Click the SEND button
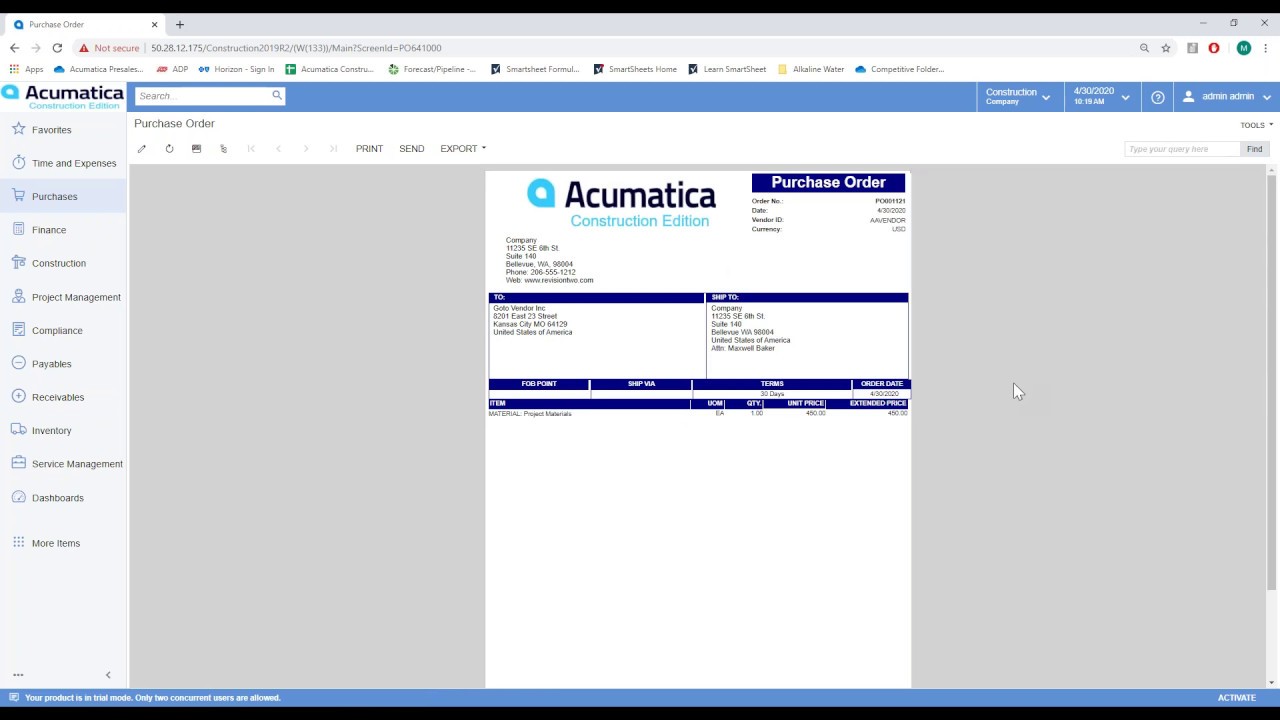 pos(411,149)
